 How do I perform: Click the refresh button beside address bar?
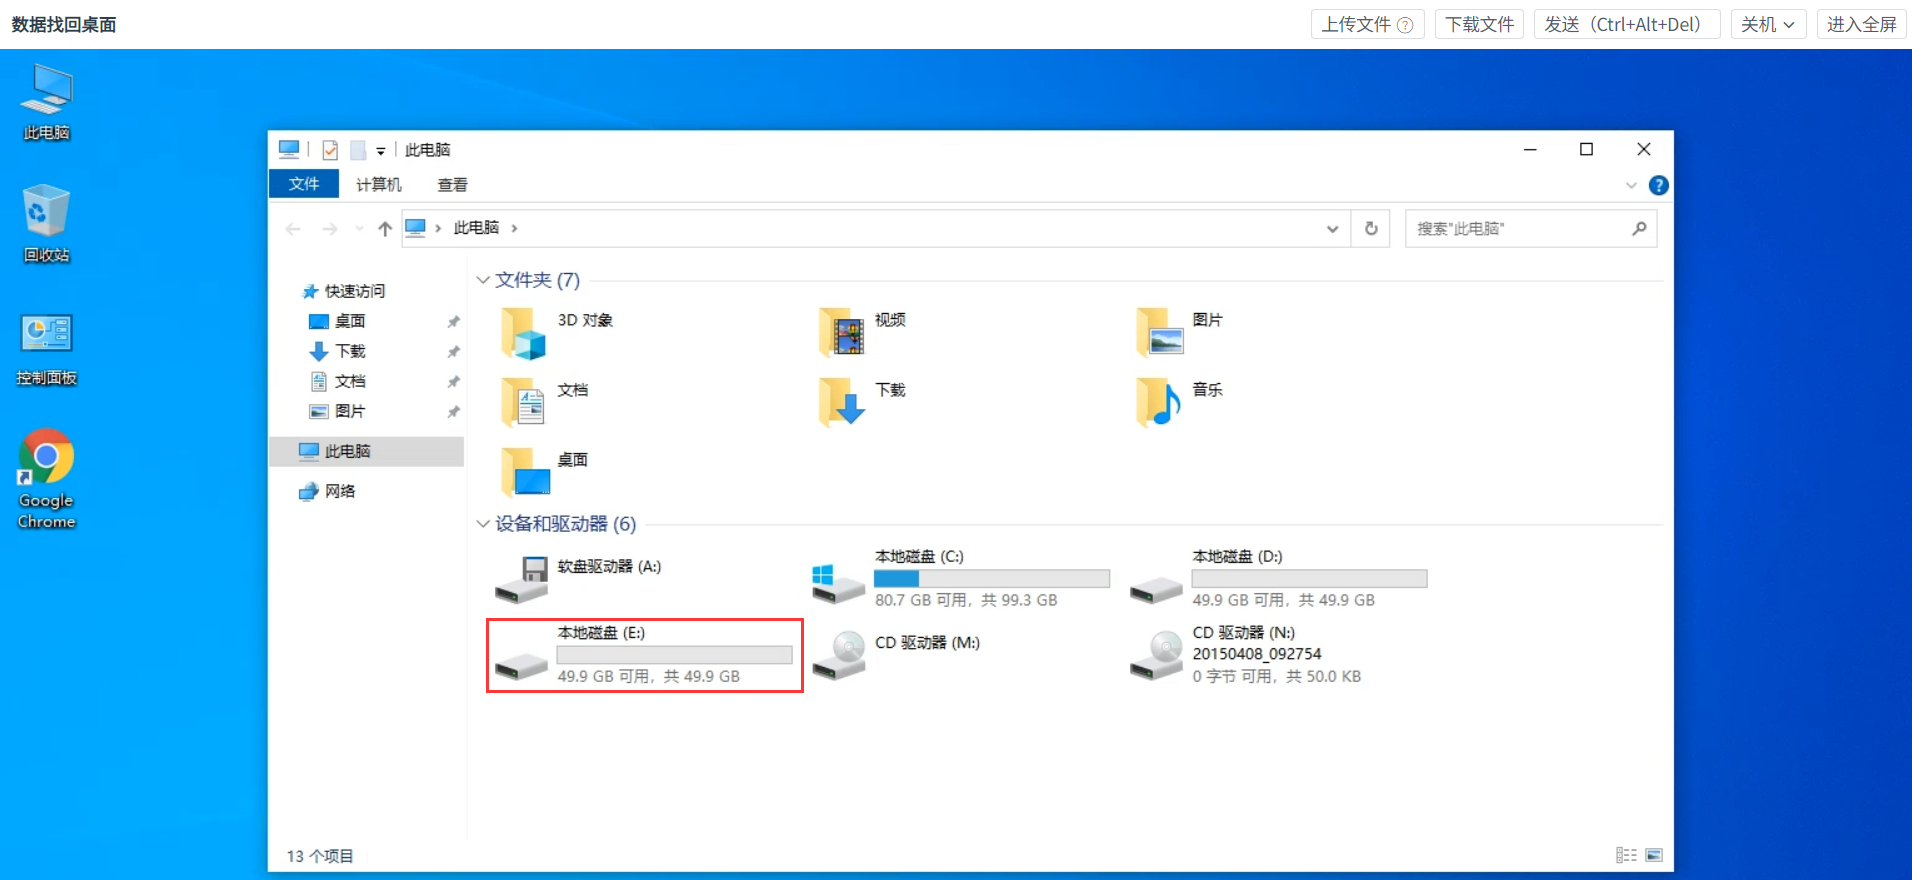pyautogui.click(x=1371, y=229)
